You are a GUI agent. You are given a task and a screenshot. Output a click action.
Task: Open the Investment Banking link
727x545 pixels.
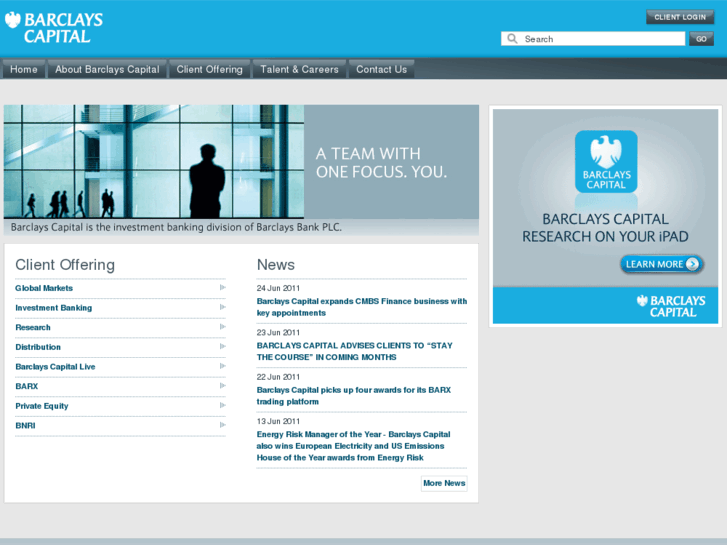coord(54,308)
